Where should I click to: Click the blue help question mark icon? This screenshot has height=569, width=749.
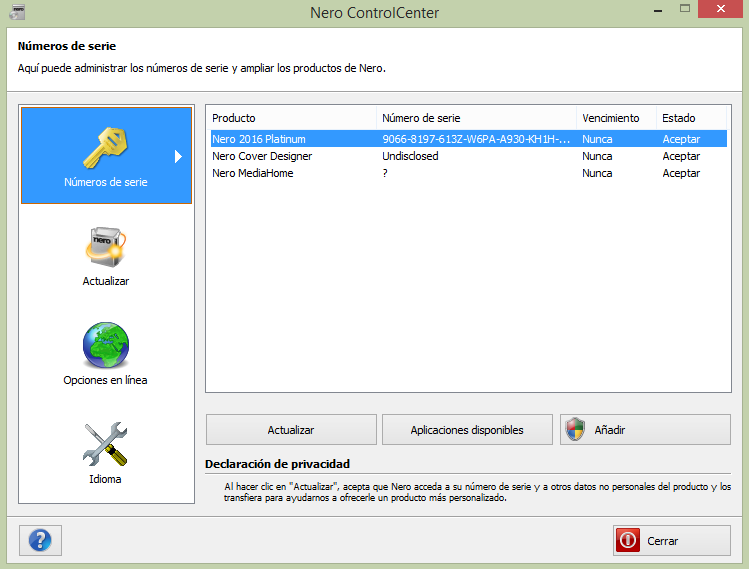click(x=40, y=540)
